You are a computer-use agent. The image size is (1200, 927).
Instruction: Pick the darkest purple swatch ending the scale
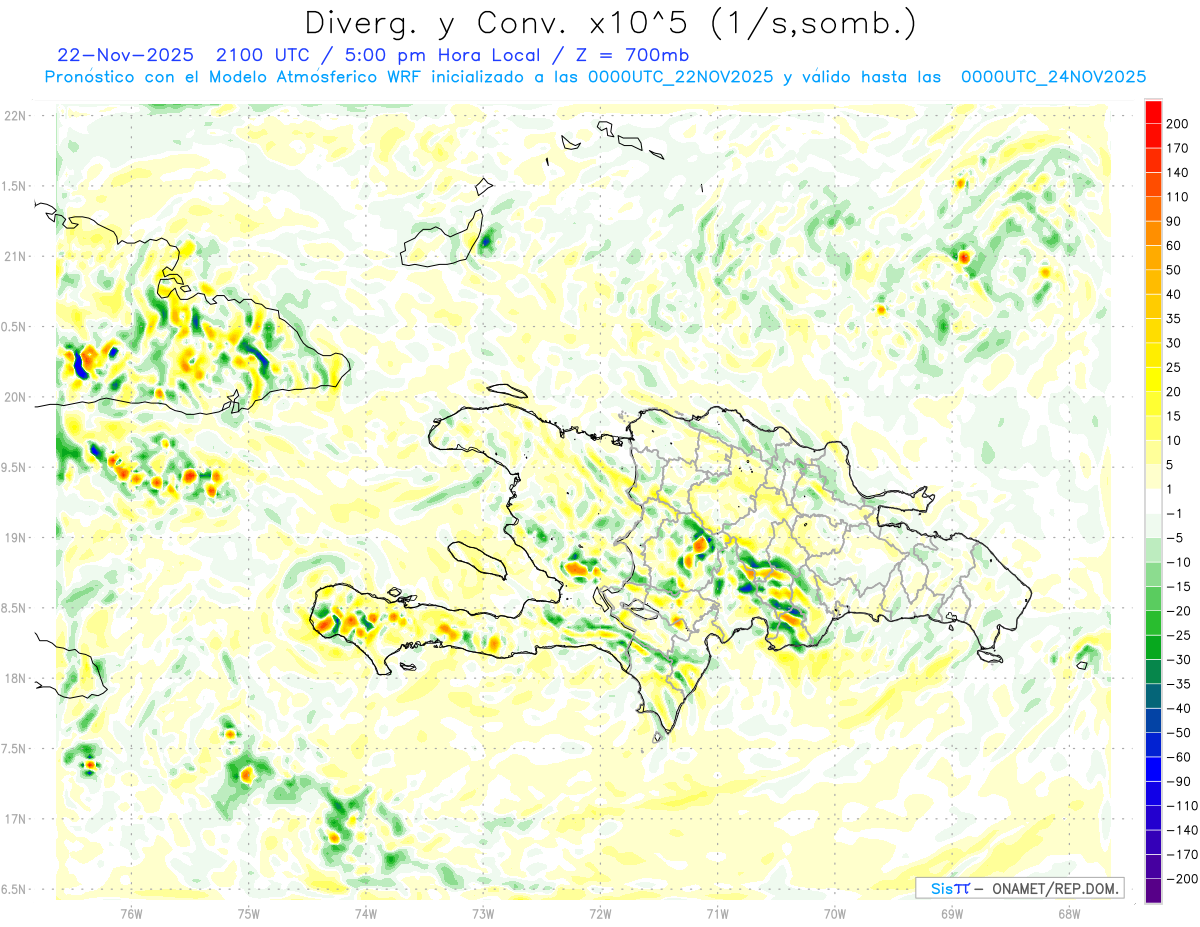click(1153, 890)
